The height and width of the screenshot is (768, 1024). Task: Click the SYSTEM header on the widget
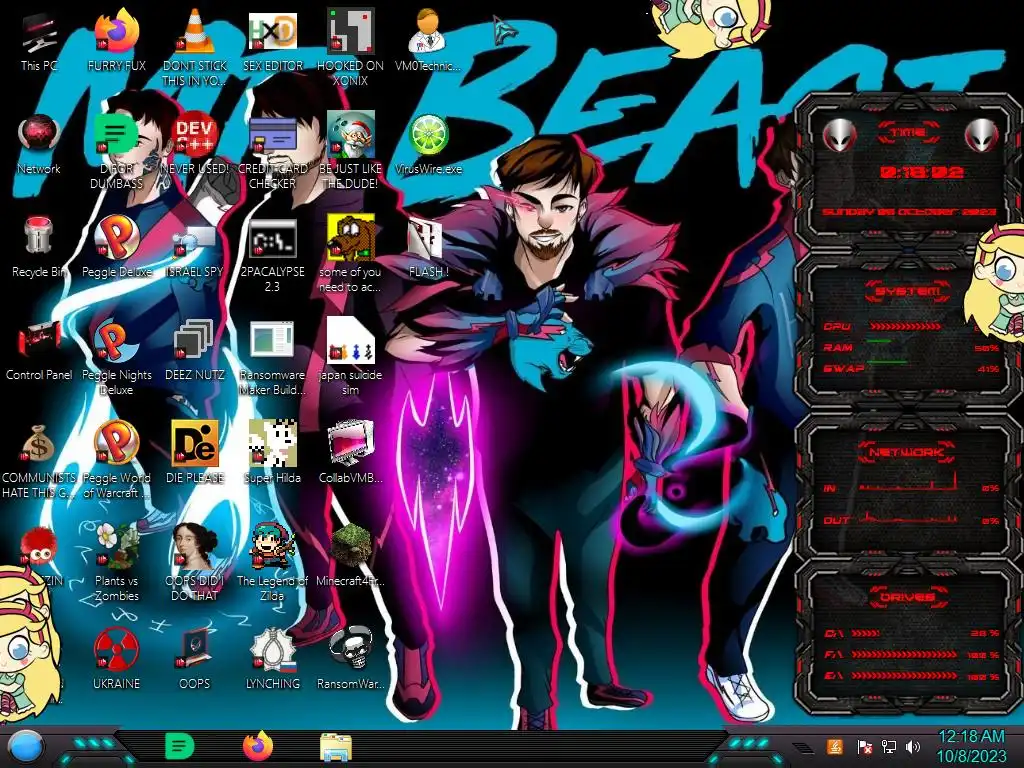click(908, 291)
